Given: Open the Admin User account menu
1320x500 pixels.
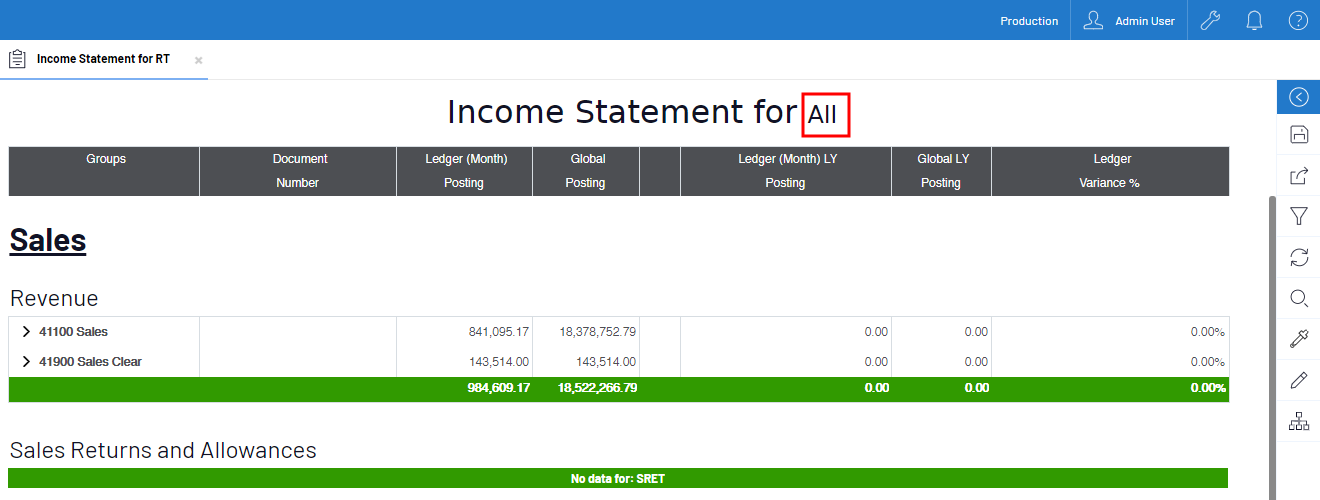Looking at the screenshot, I should [x=1129, y=20].
